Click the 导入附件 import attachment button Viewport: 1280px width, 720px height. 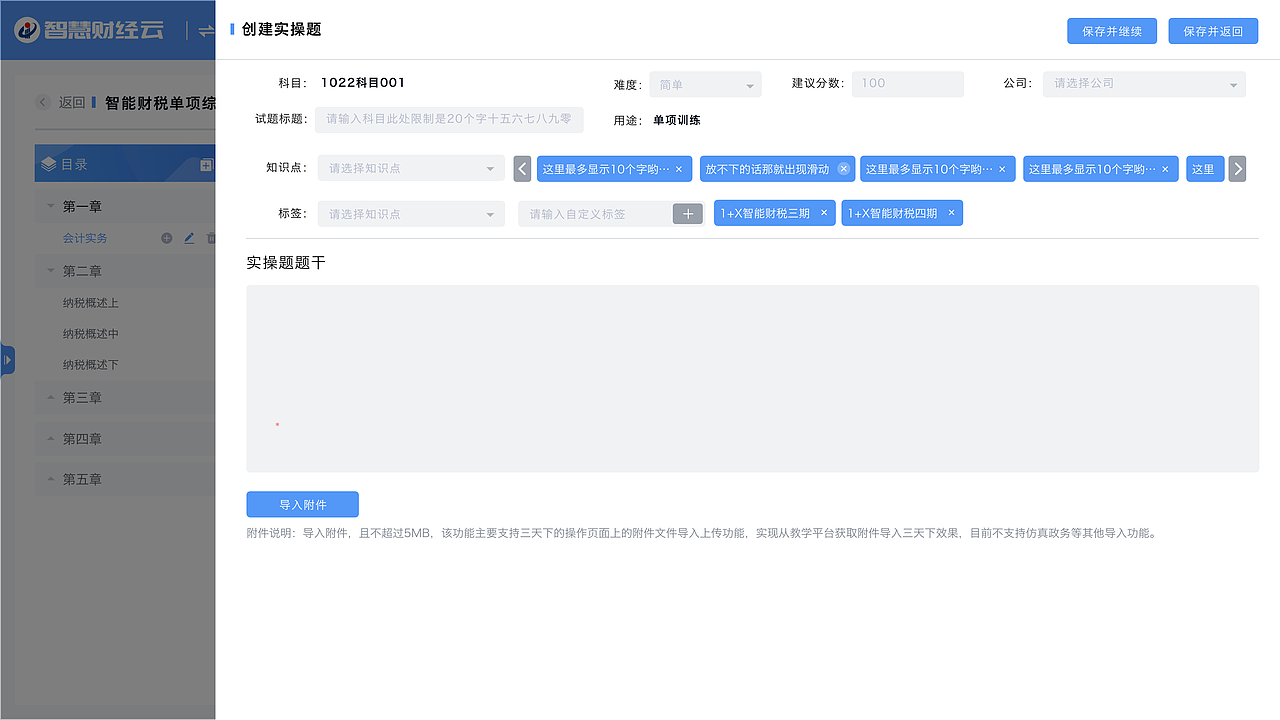click(x=302, y=504)
